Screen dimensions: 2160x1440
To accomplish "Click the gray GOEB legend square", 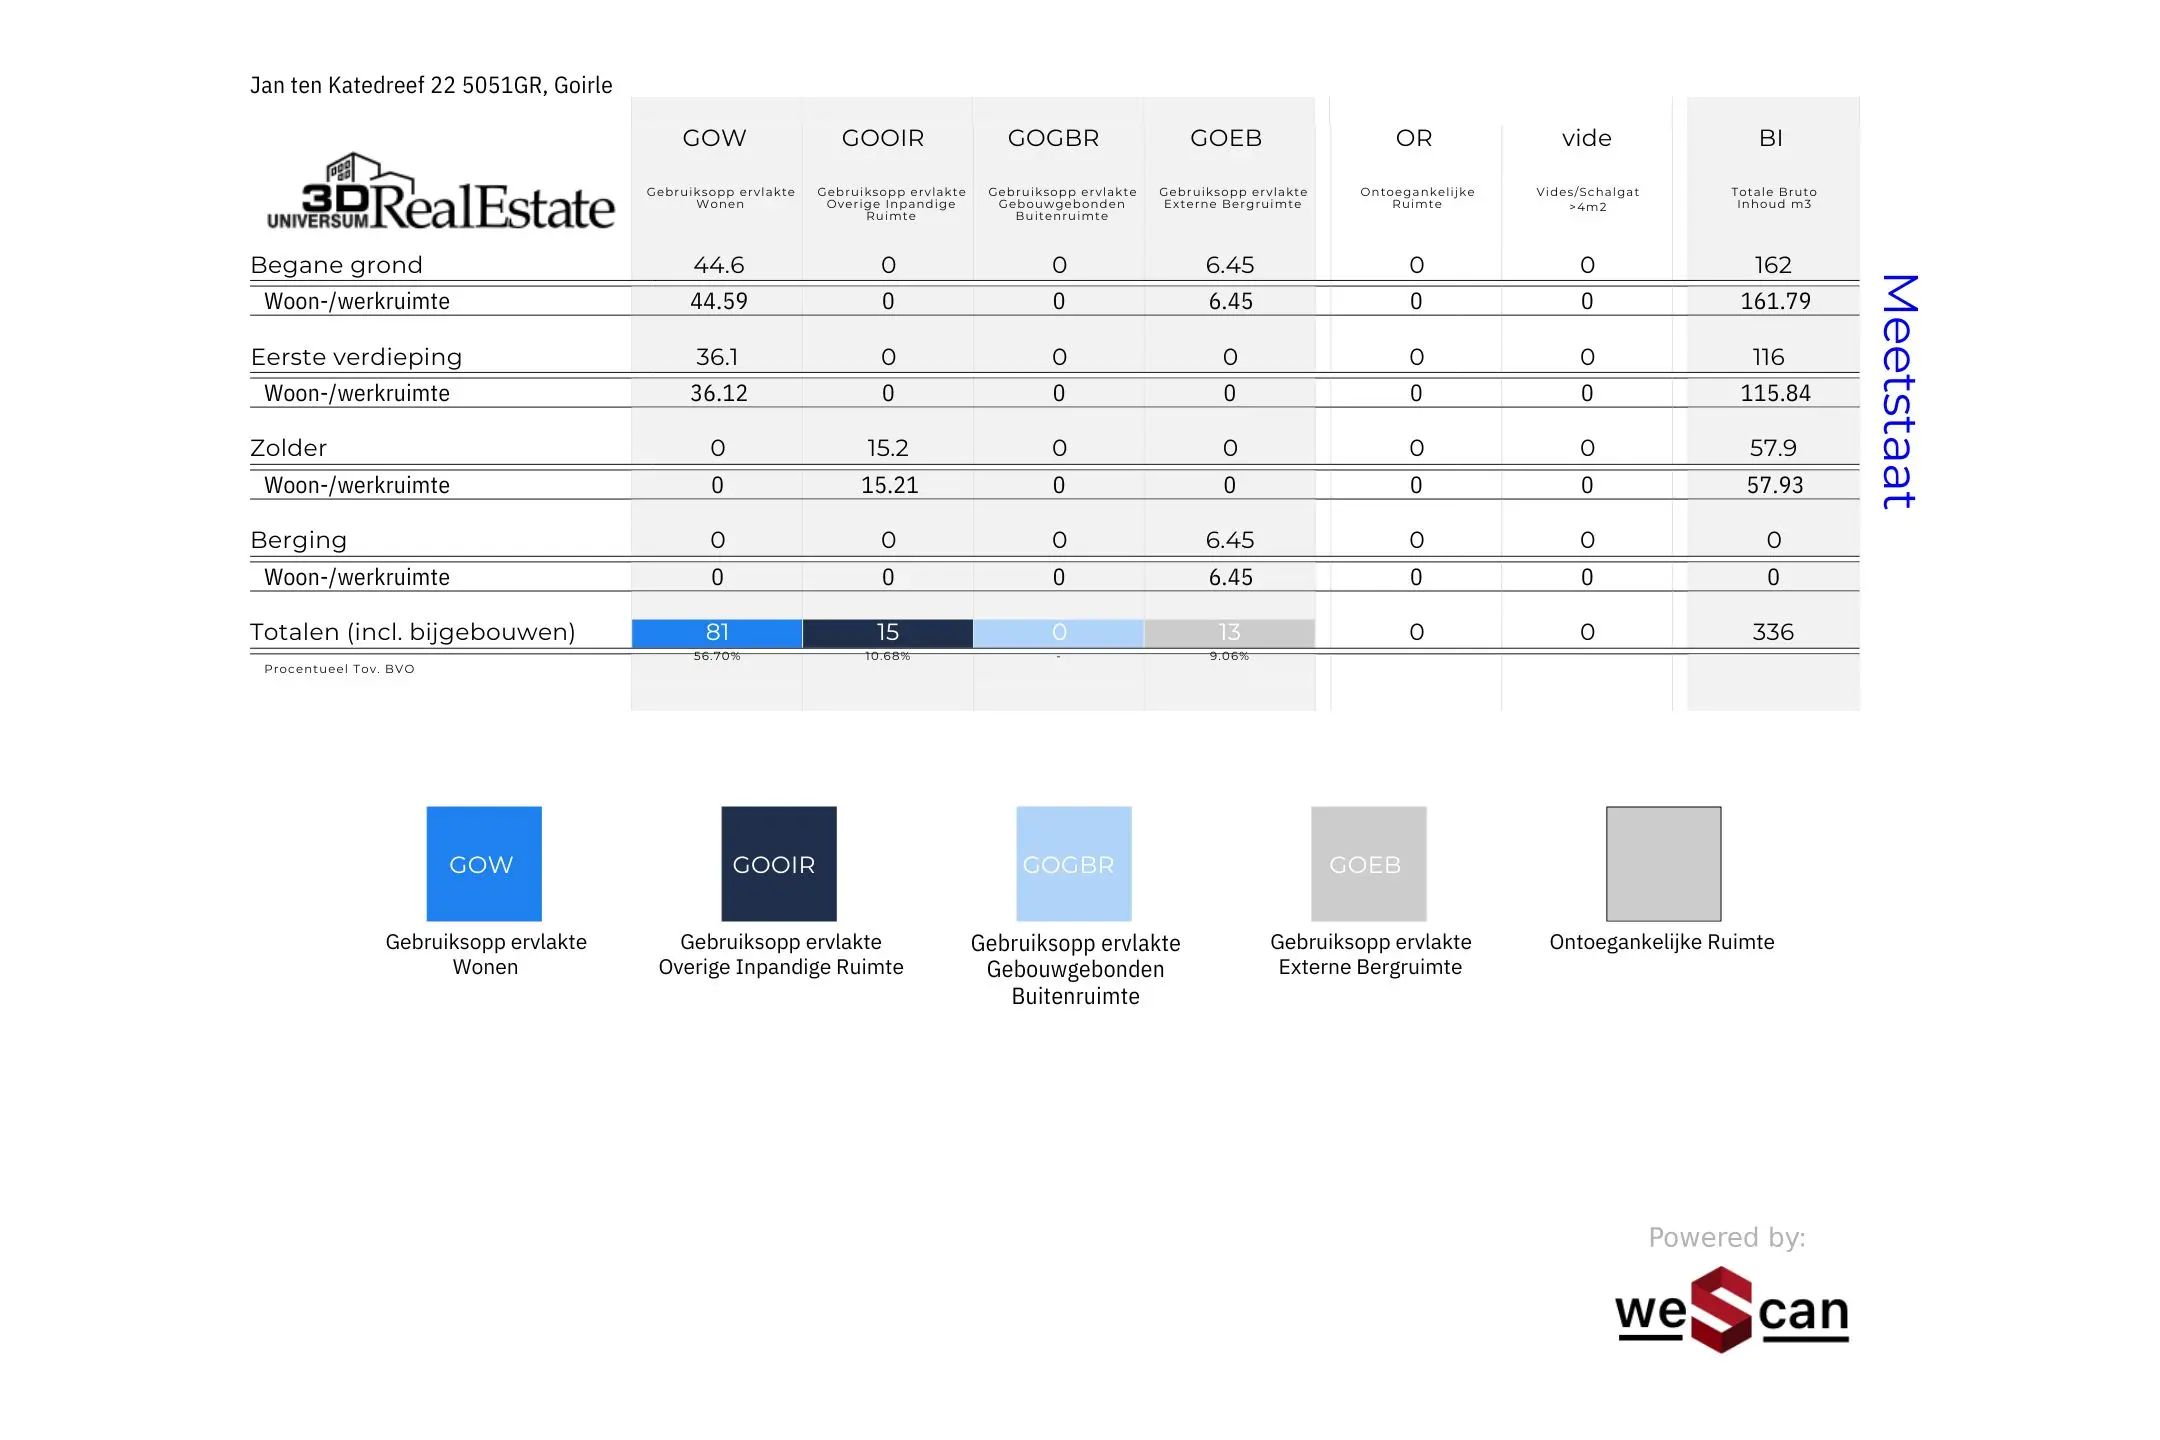I will (1368, 864).
